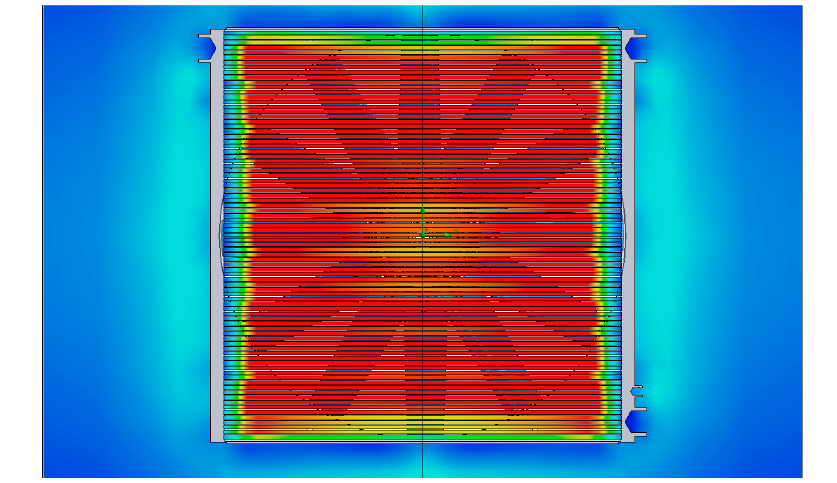
Task: Click the large bottom-right mounting bracket
Action: (x=636, y=423)
